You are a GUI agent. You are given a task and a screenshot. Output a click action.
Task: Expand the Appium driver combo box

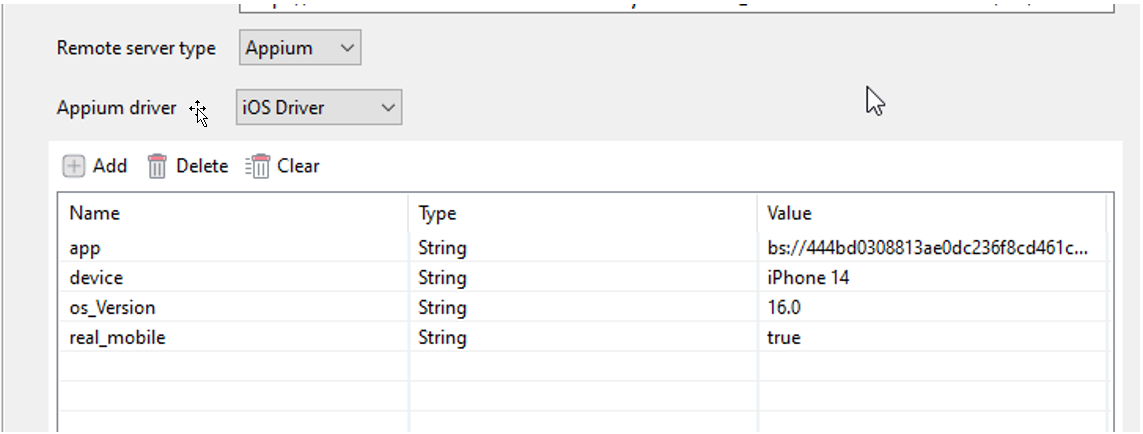319,107
